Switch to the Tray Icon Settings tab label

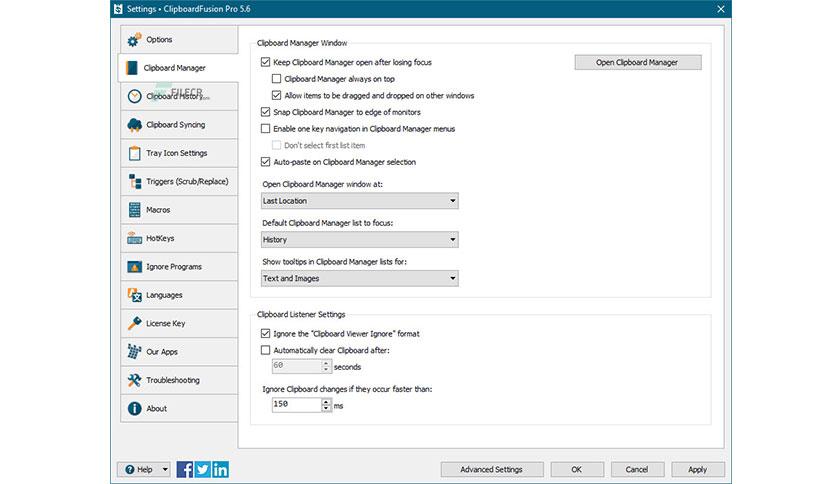click(x=176, y=153)
